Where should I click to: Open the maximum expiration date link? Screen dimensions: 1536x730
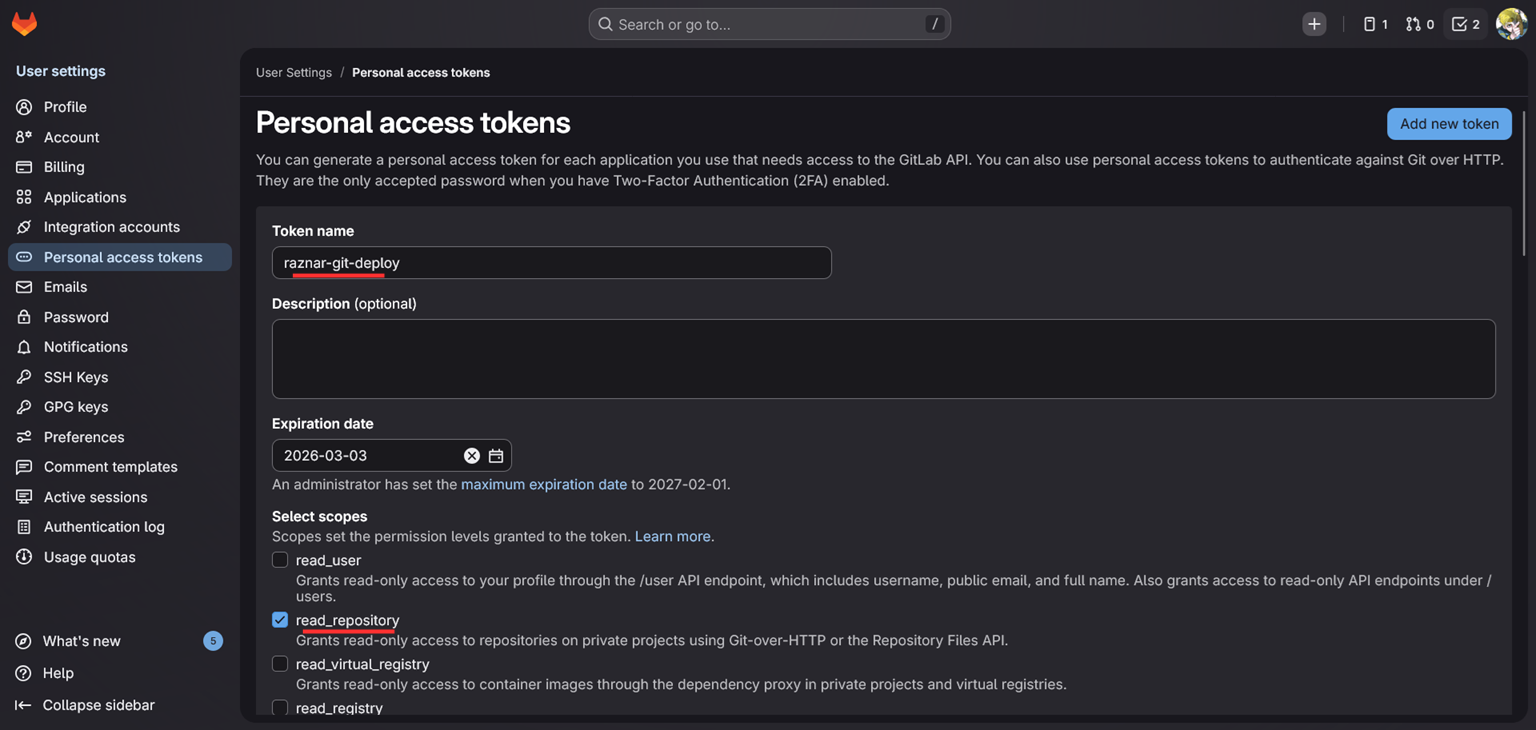click(x=543, y=484)
